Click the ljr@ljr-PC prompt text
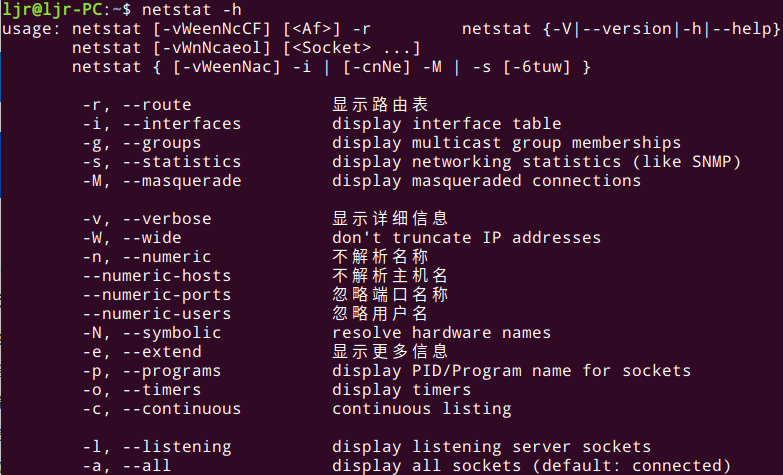The image size is (783, 475). click(x=52, y=9)
